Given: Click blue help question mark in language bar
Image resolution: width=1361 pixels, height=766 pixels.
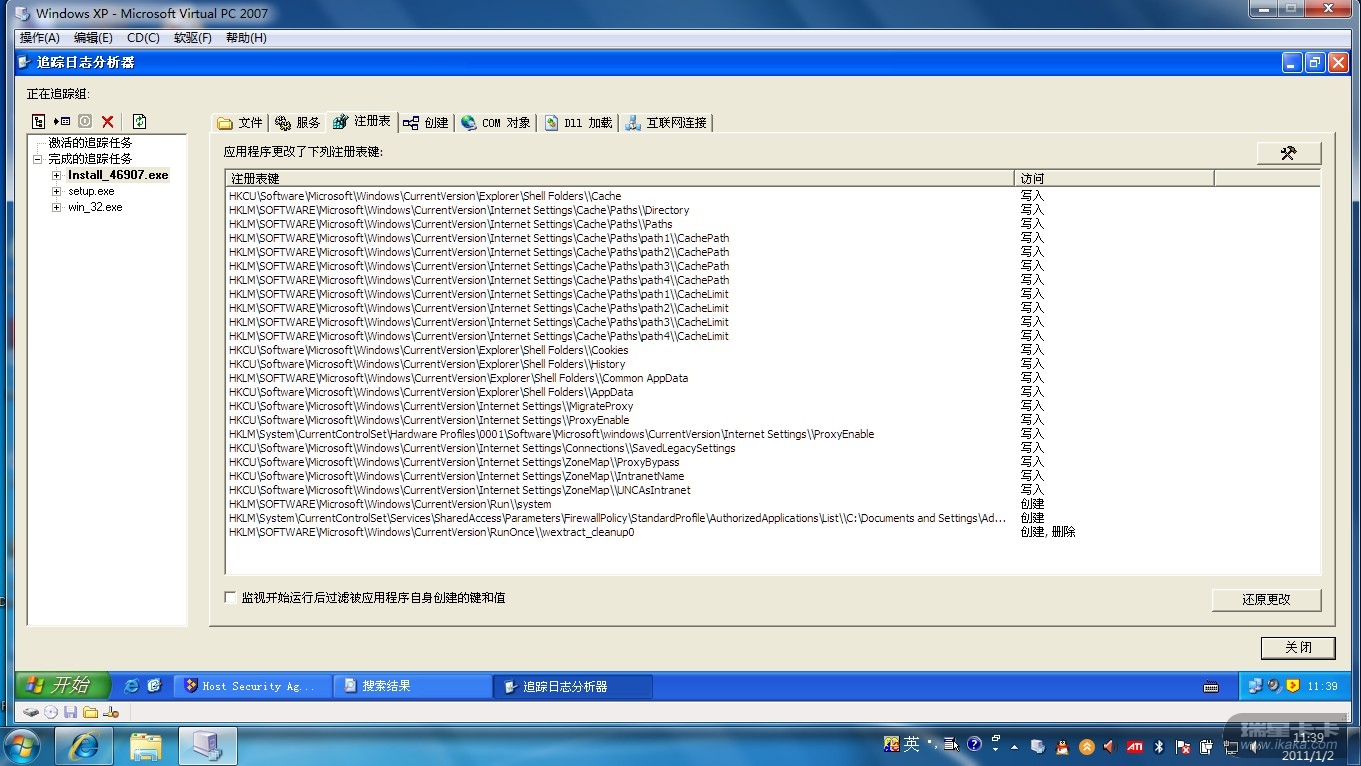Looking at the screenshot, I should pos(974,744).
